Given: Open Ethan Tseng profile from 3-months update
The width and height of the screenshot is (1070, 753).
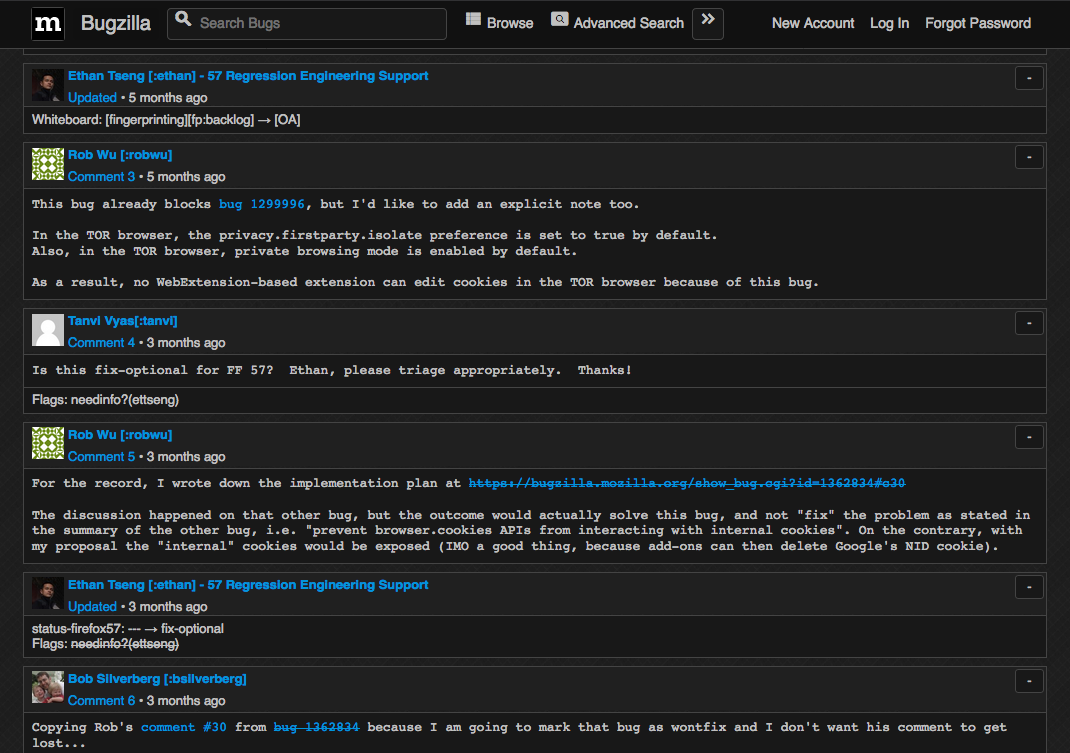Looking at the screenshot, I should click(x=248, y=585).
